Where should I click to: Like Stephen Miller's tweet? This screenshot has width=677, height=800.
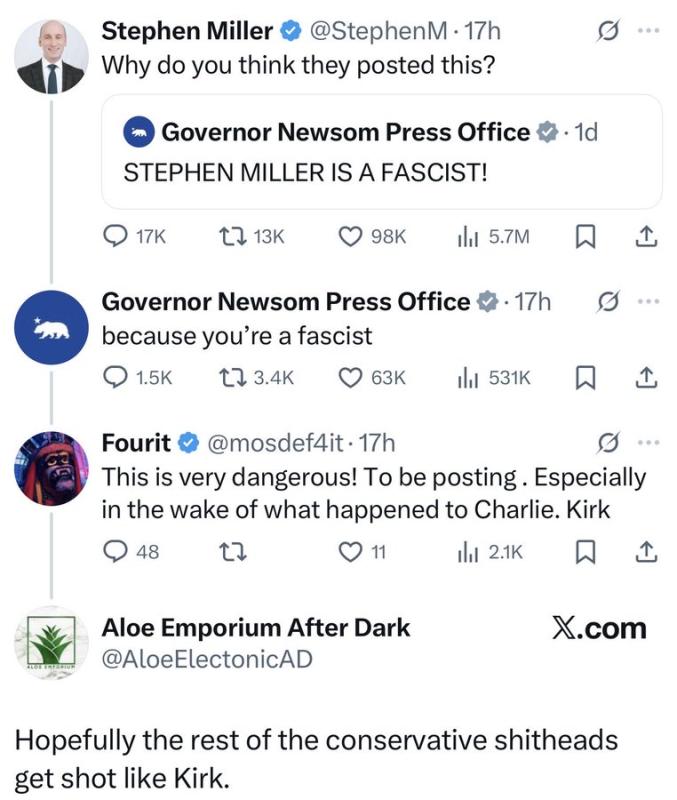(x=349, y=236)
